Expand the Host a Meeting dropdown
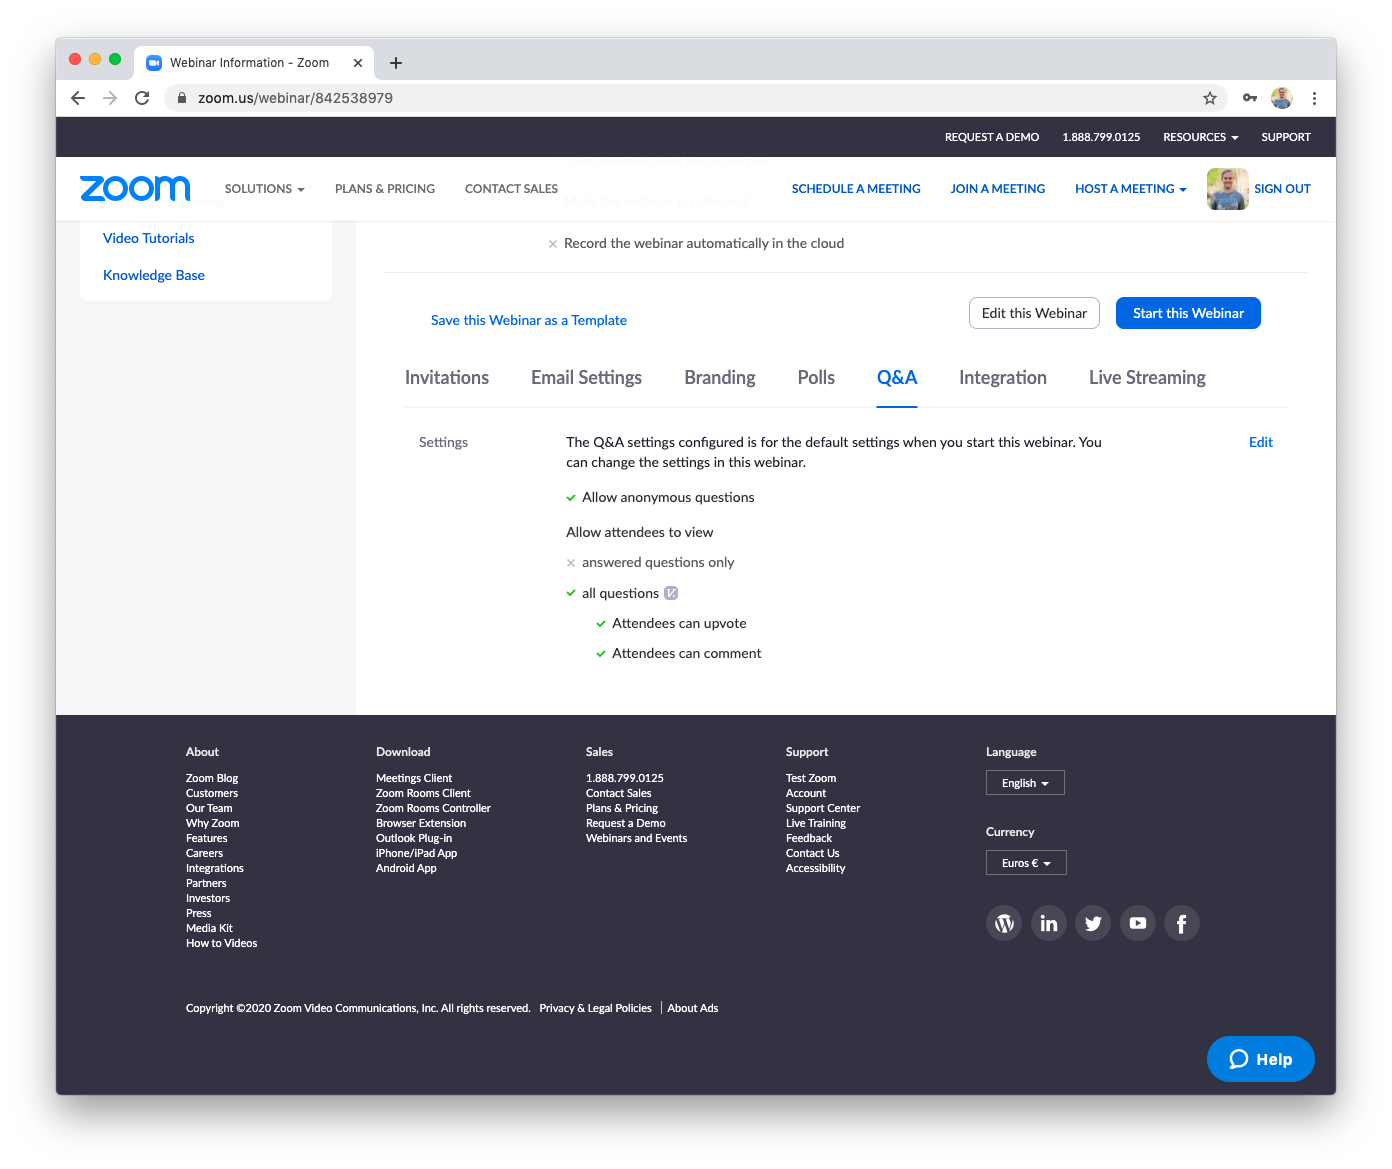This screenshot has height=1169, width=1392. (1130, 189)
